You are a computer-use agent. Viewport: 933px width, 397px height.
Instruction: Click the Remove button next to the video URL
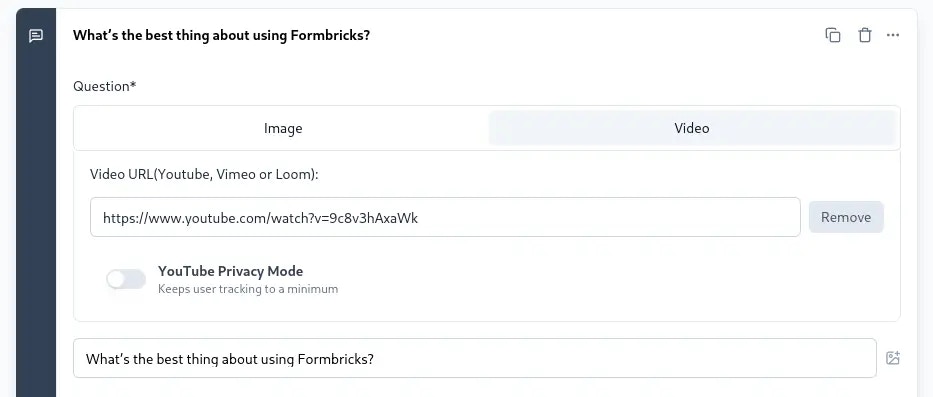click(846, 217)
